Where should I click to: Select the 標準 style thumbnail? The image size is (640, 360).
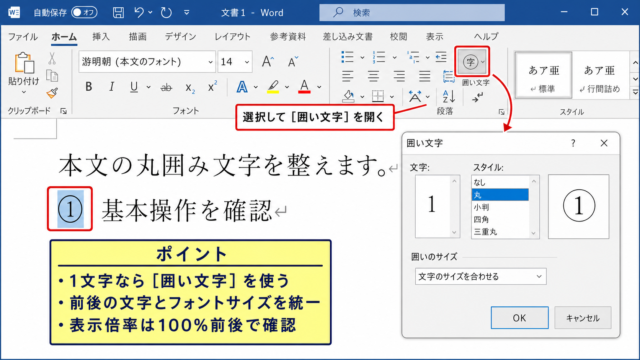pyautogui.click(x=543, y=76)
